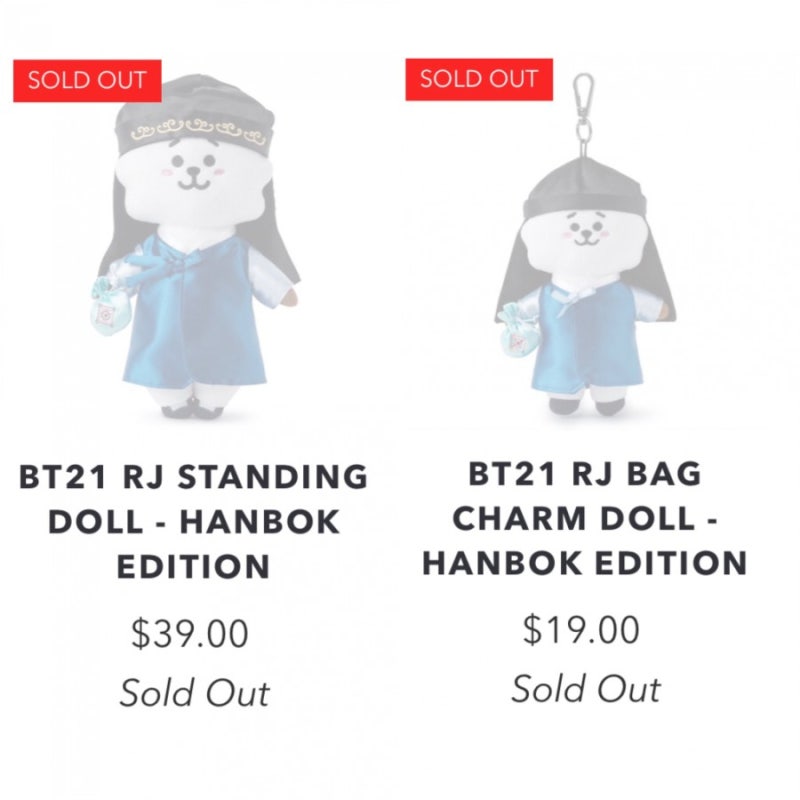Click the blue hanbok on the bag charm doll
Image resolution: width=800 pixels, height=800 pixels.
584,337
